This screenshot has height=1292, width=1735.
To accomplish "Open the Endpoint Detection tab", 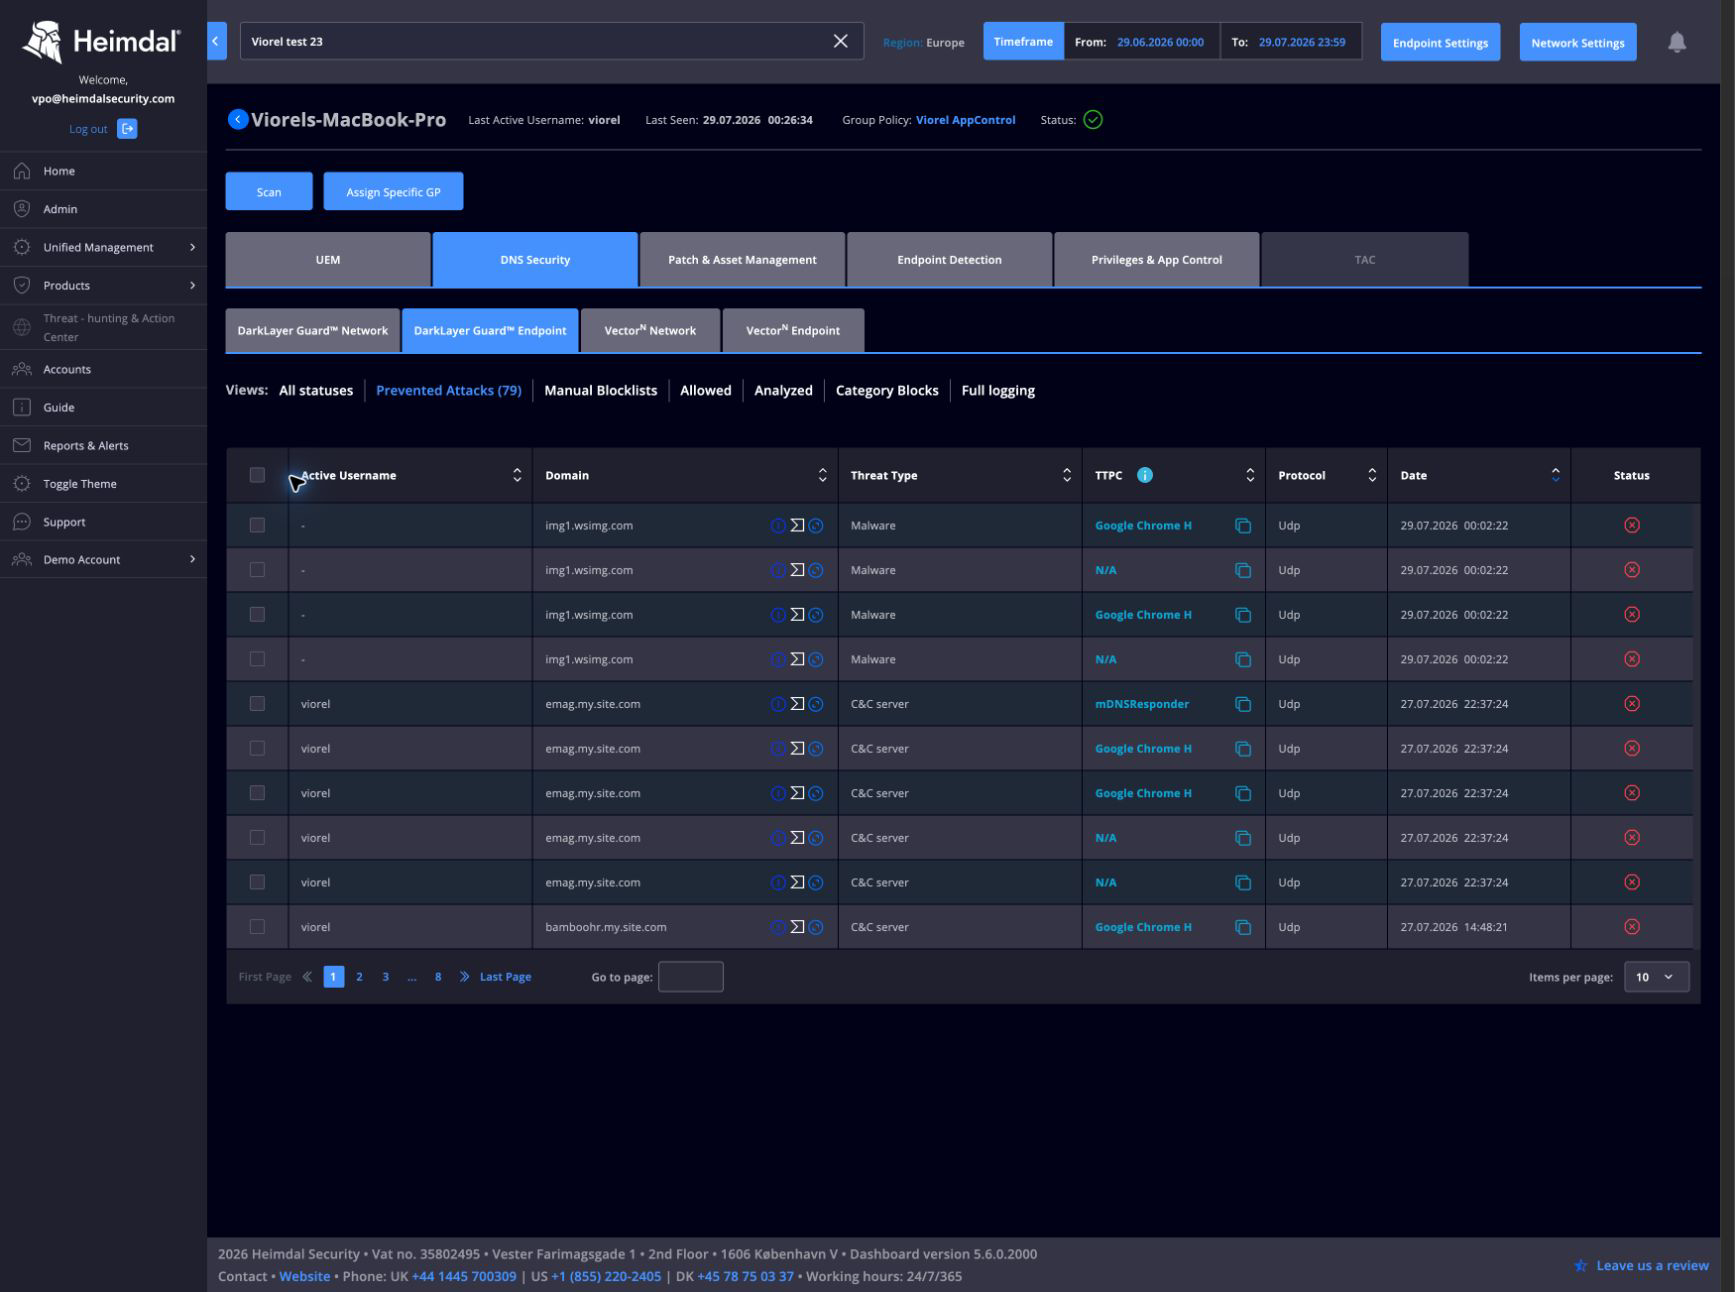I will point(949,260).
